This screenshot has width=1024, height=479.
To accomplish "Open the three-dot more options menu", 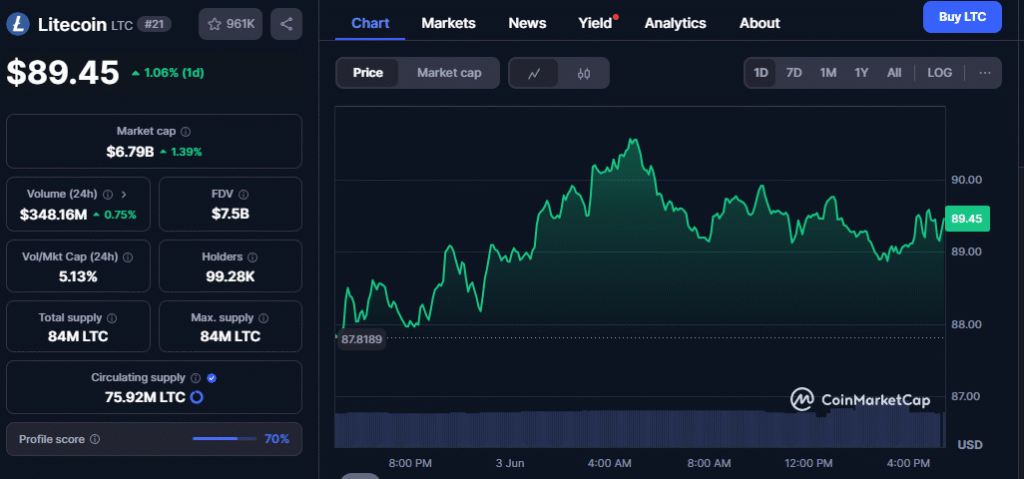I will coord(985,73).
